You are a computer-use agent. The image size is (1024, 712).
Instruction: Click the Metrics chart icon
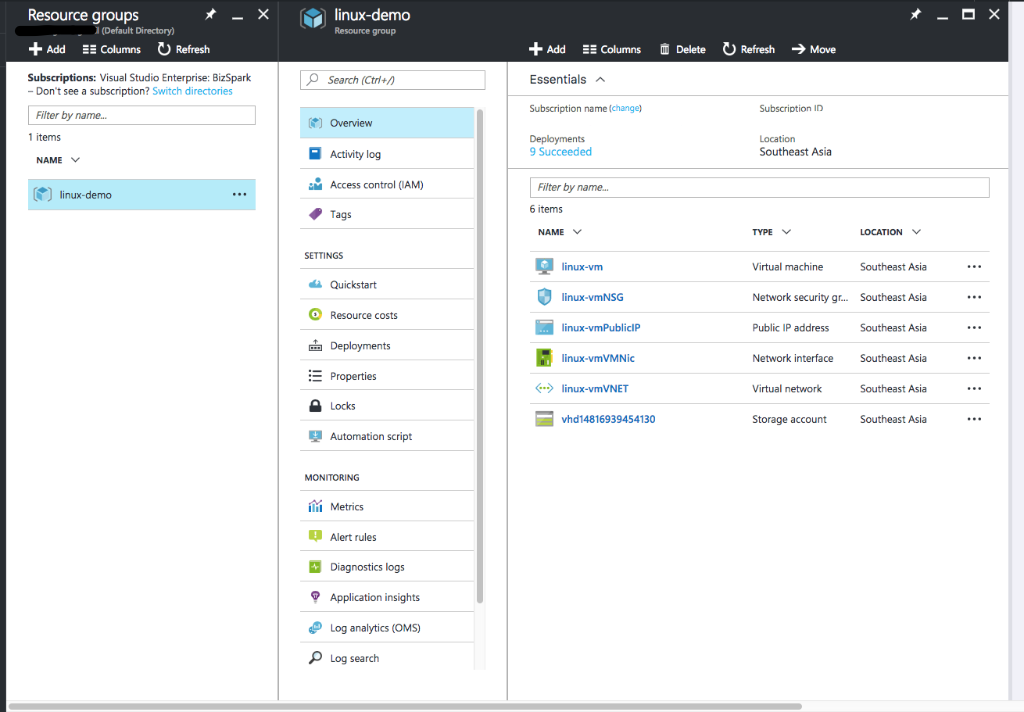(x=315, y=506)
